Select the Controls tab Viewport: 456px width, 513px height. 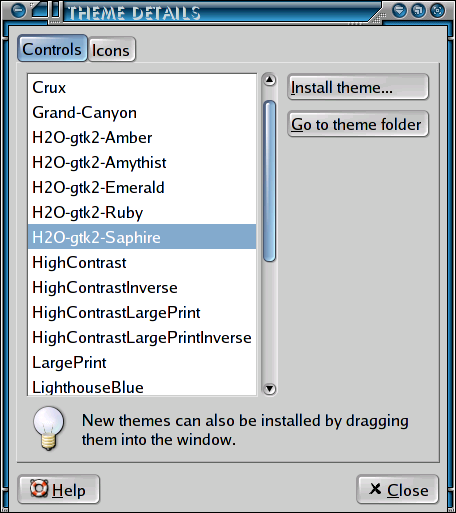(52, 49)
